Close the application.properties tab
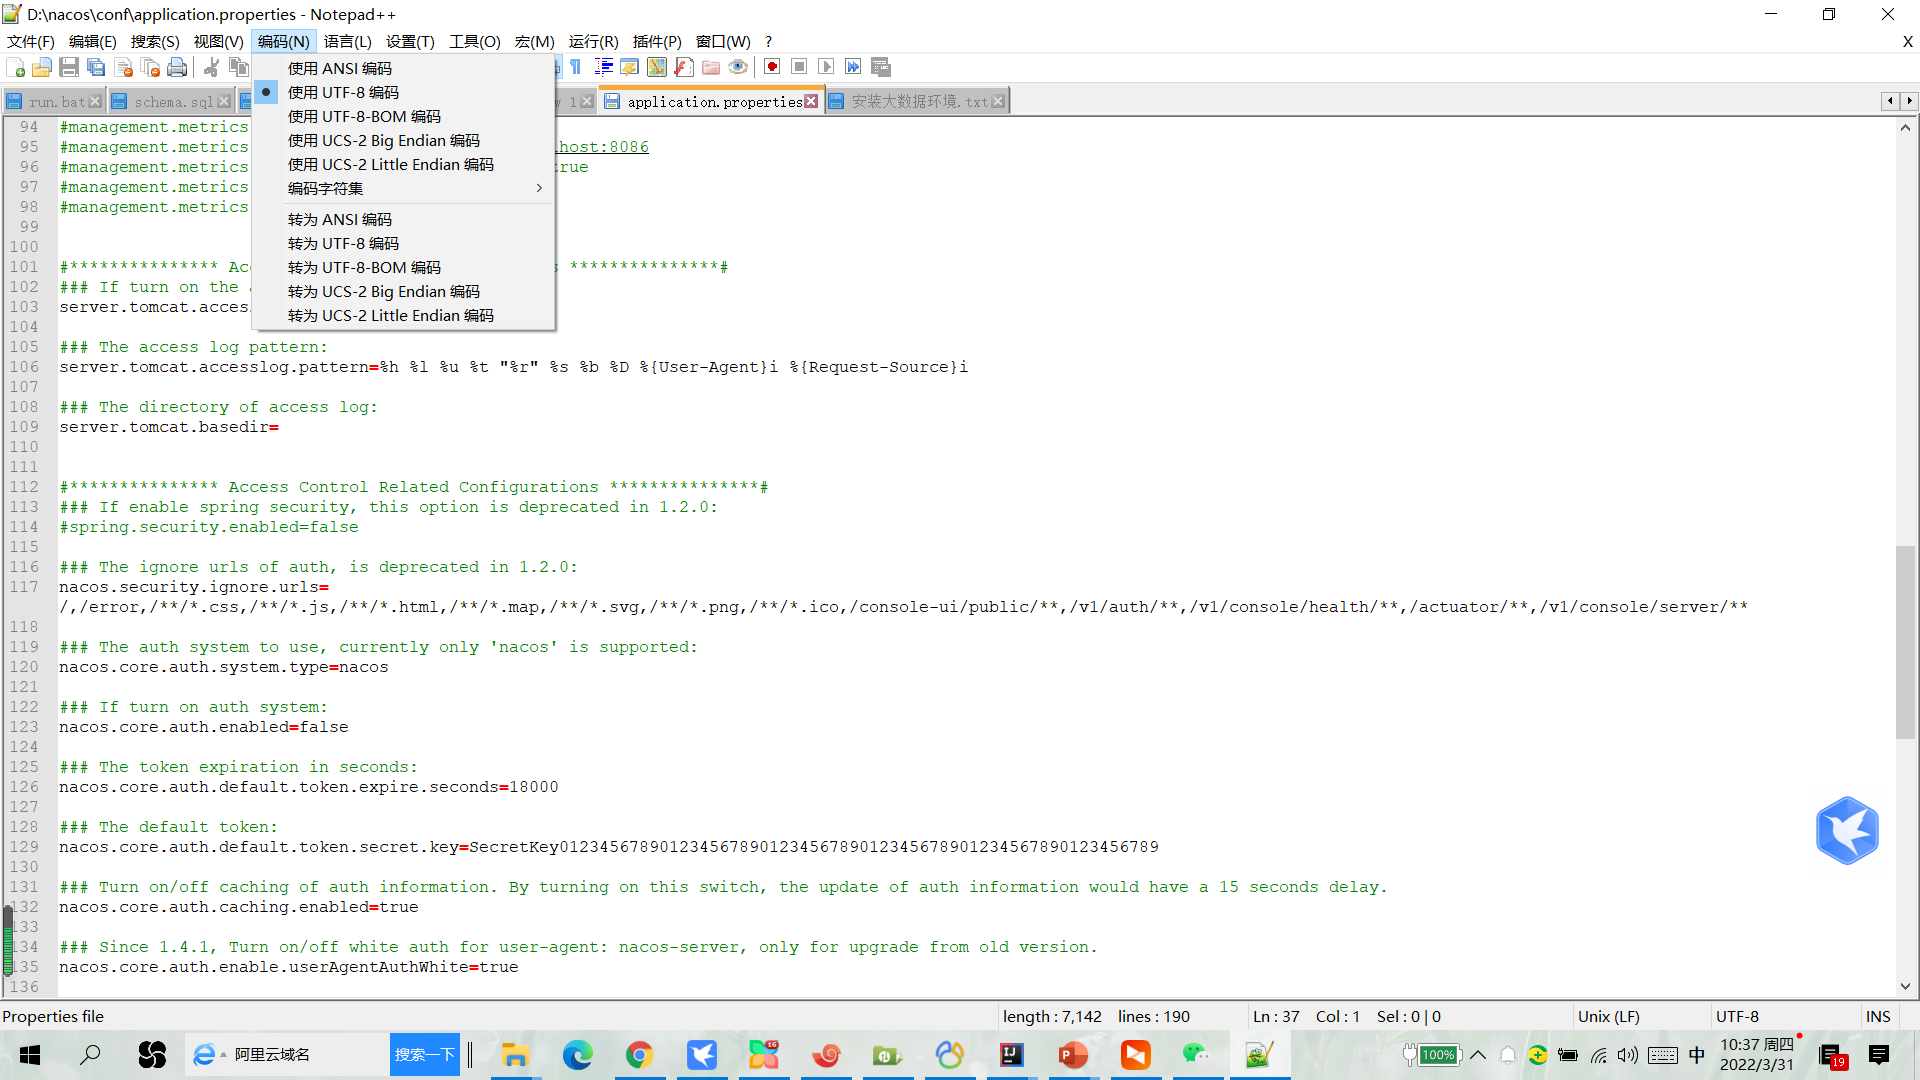Screen dimensions: 1920x1080 [x=811, y=102]
